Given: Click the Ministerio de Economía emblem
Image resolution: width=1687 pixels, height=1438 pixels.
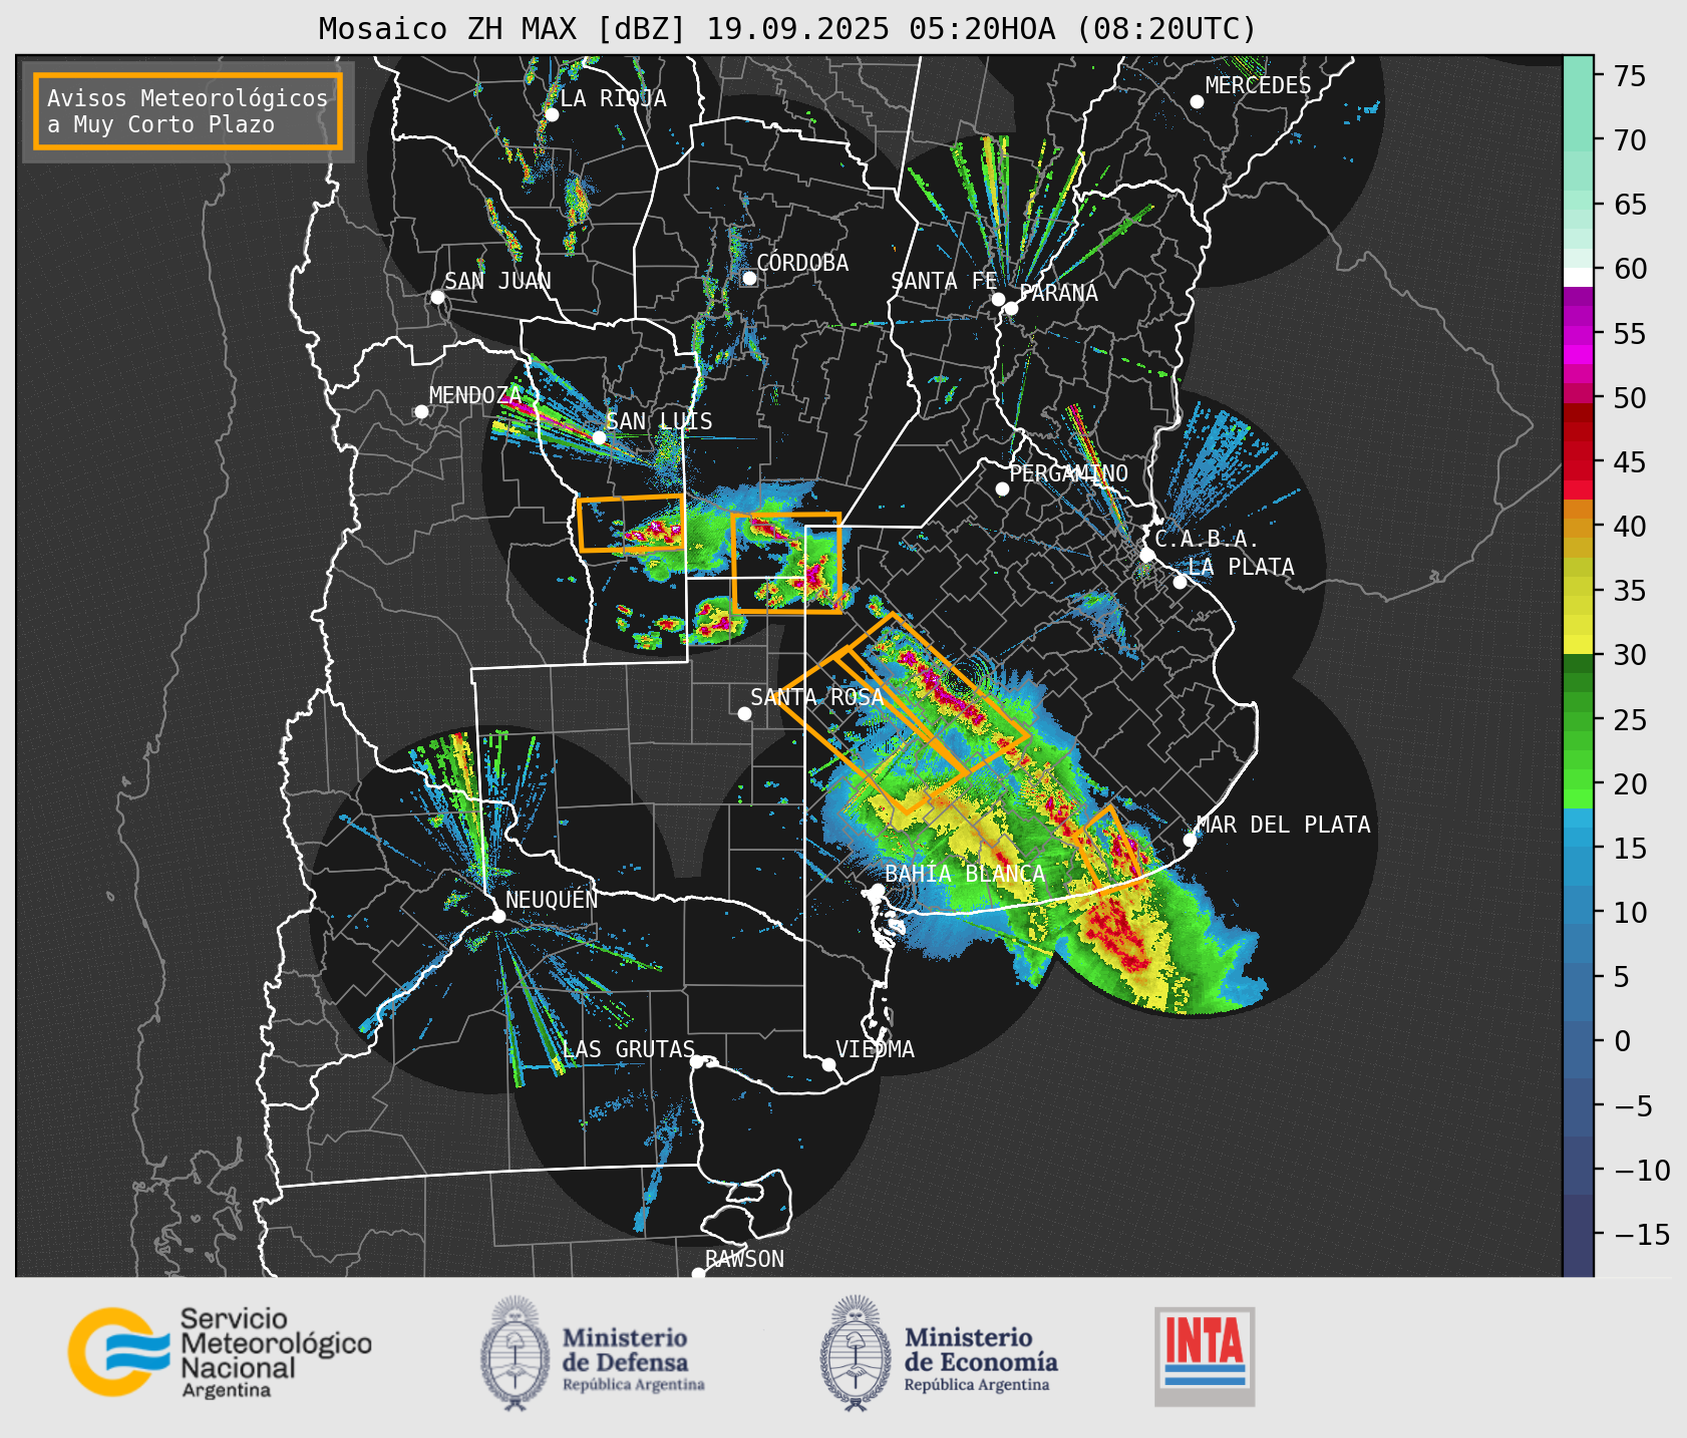Looking at the screenshot, I should click(x=856, y=1354).
